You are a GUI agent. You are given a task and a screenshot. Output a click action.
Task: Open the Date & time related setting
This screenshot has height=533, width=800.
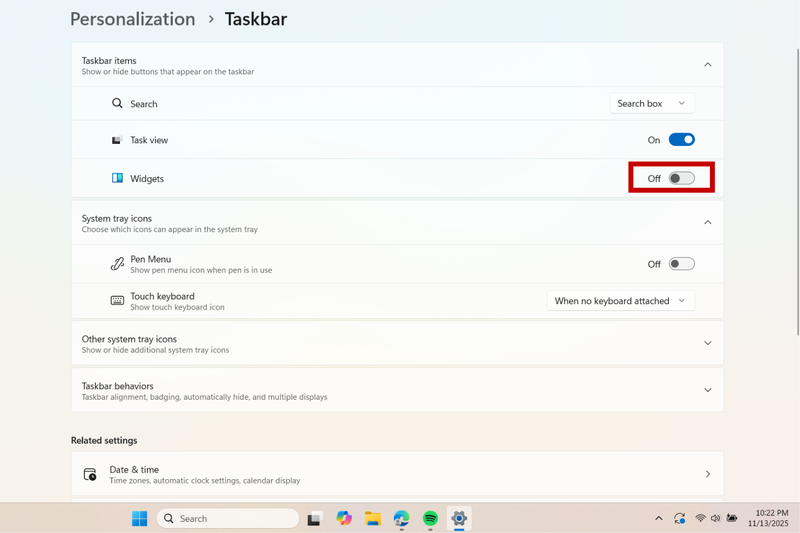click(x=397, y=473)
